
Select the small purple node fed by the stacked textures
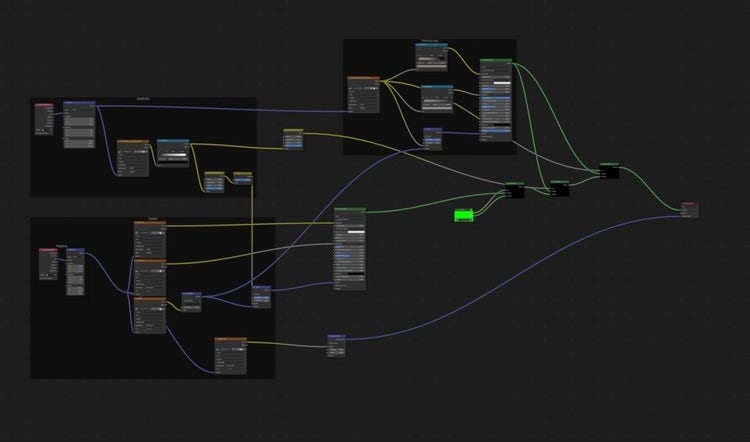click(191, 302)
